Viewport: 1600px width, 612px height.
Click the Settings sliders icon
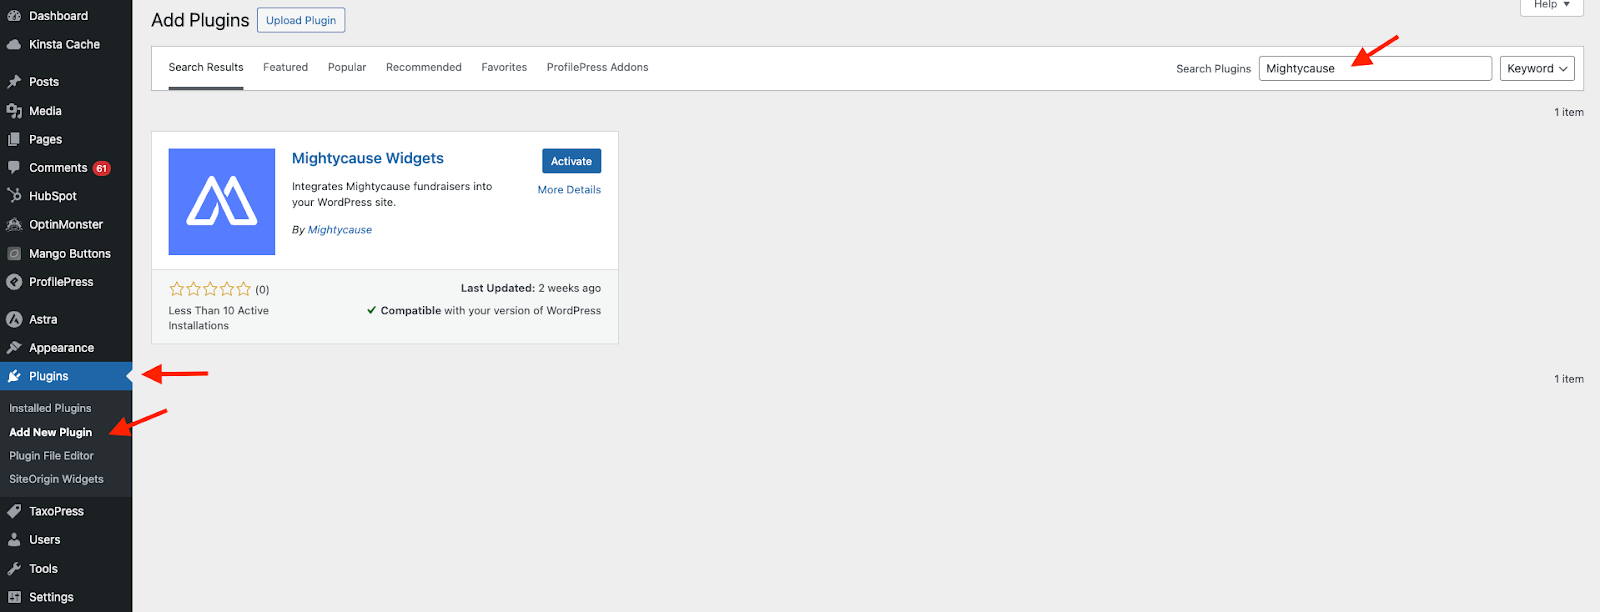pyautogui.click(x=14, y=597)
